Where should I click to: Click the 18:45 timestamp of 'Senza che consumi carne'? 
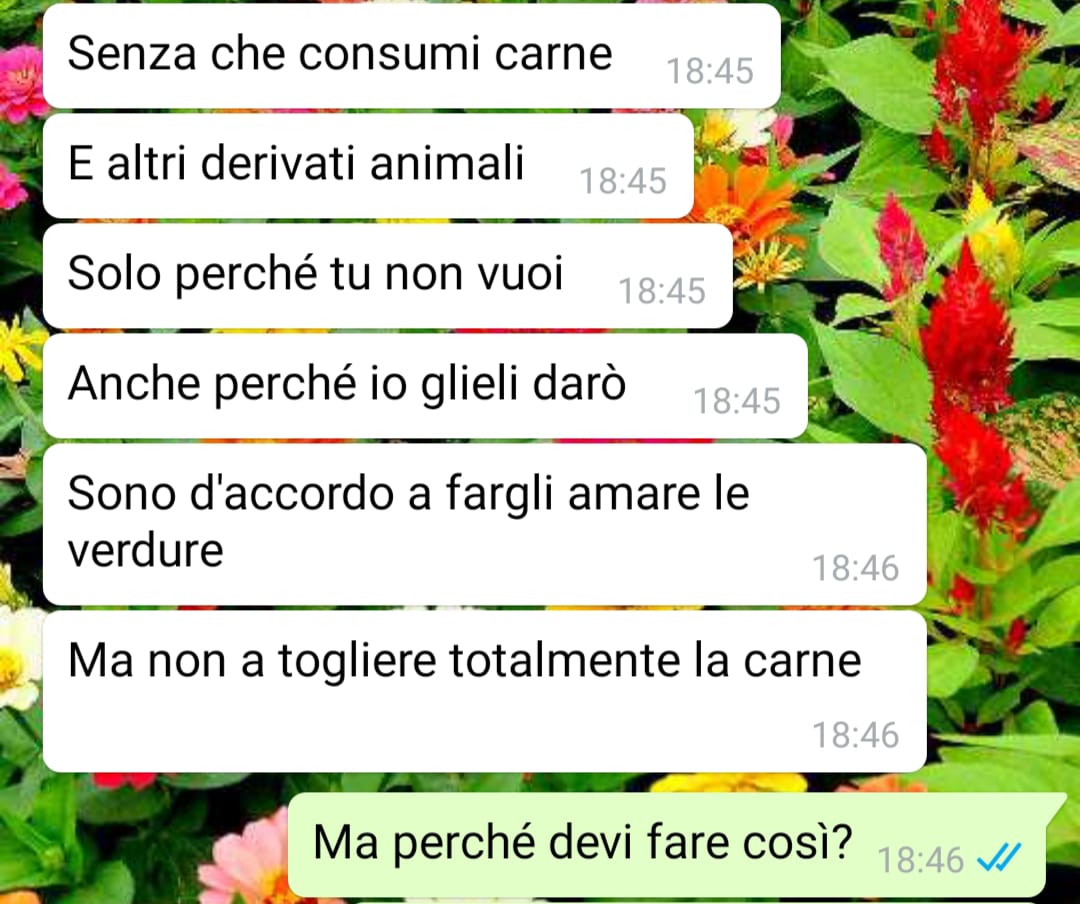(710, 71)
